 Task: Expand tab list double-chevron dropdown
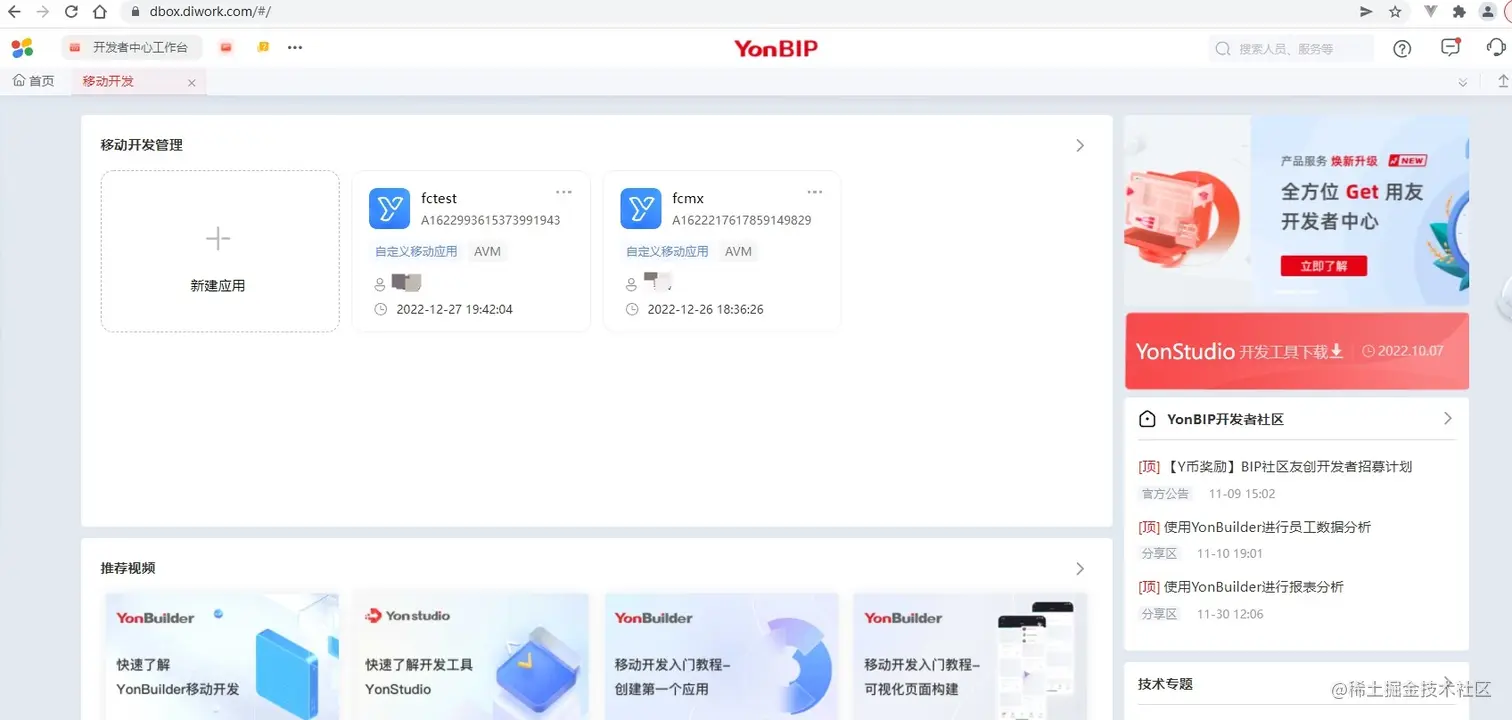[x=1463, y=82]
